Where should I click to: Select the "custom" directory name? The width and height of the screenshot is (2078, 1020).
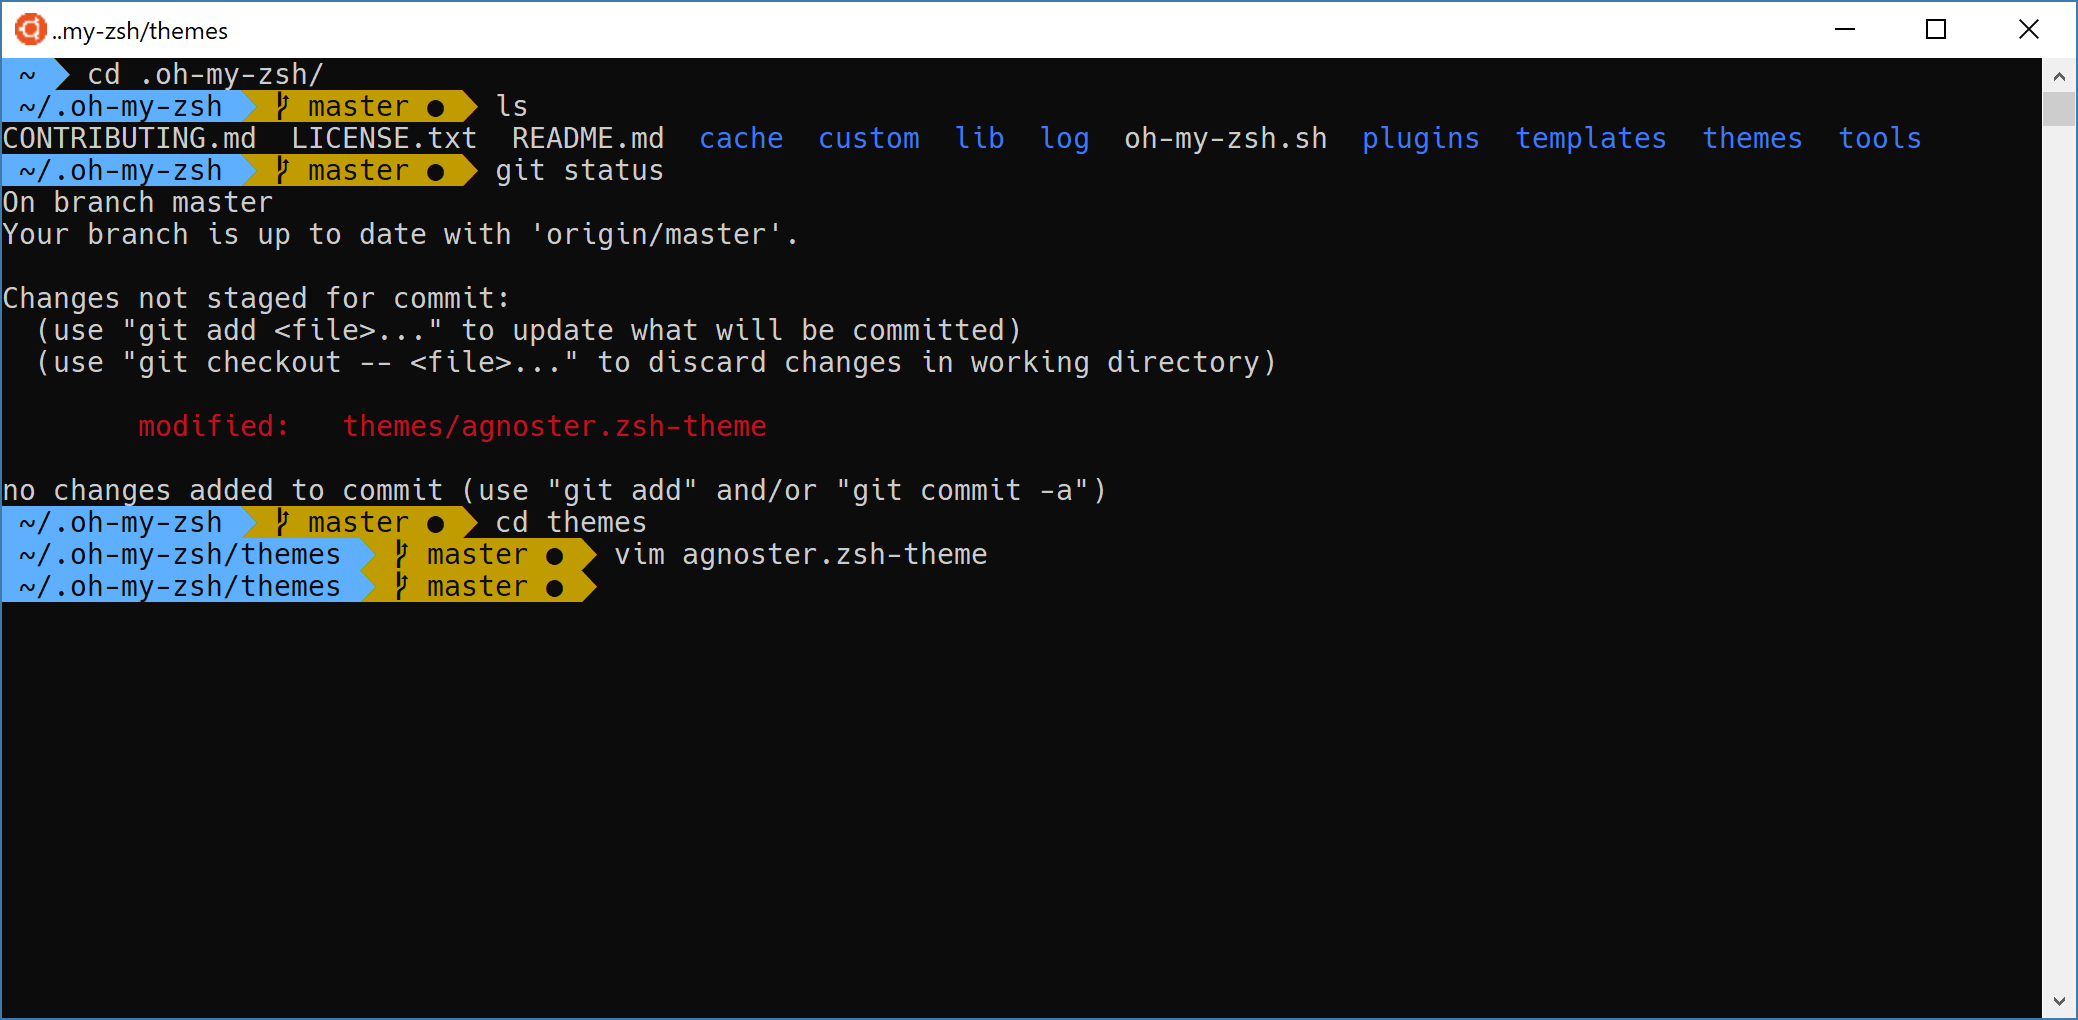[868, 139]
